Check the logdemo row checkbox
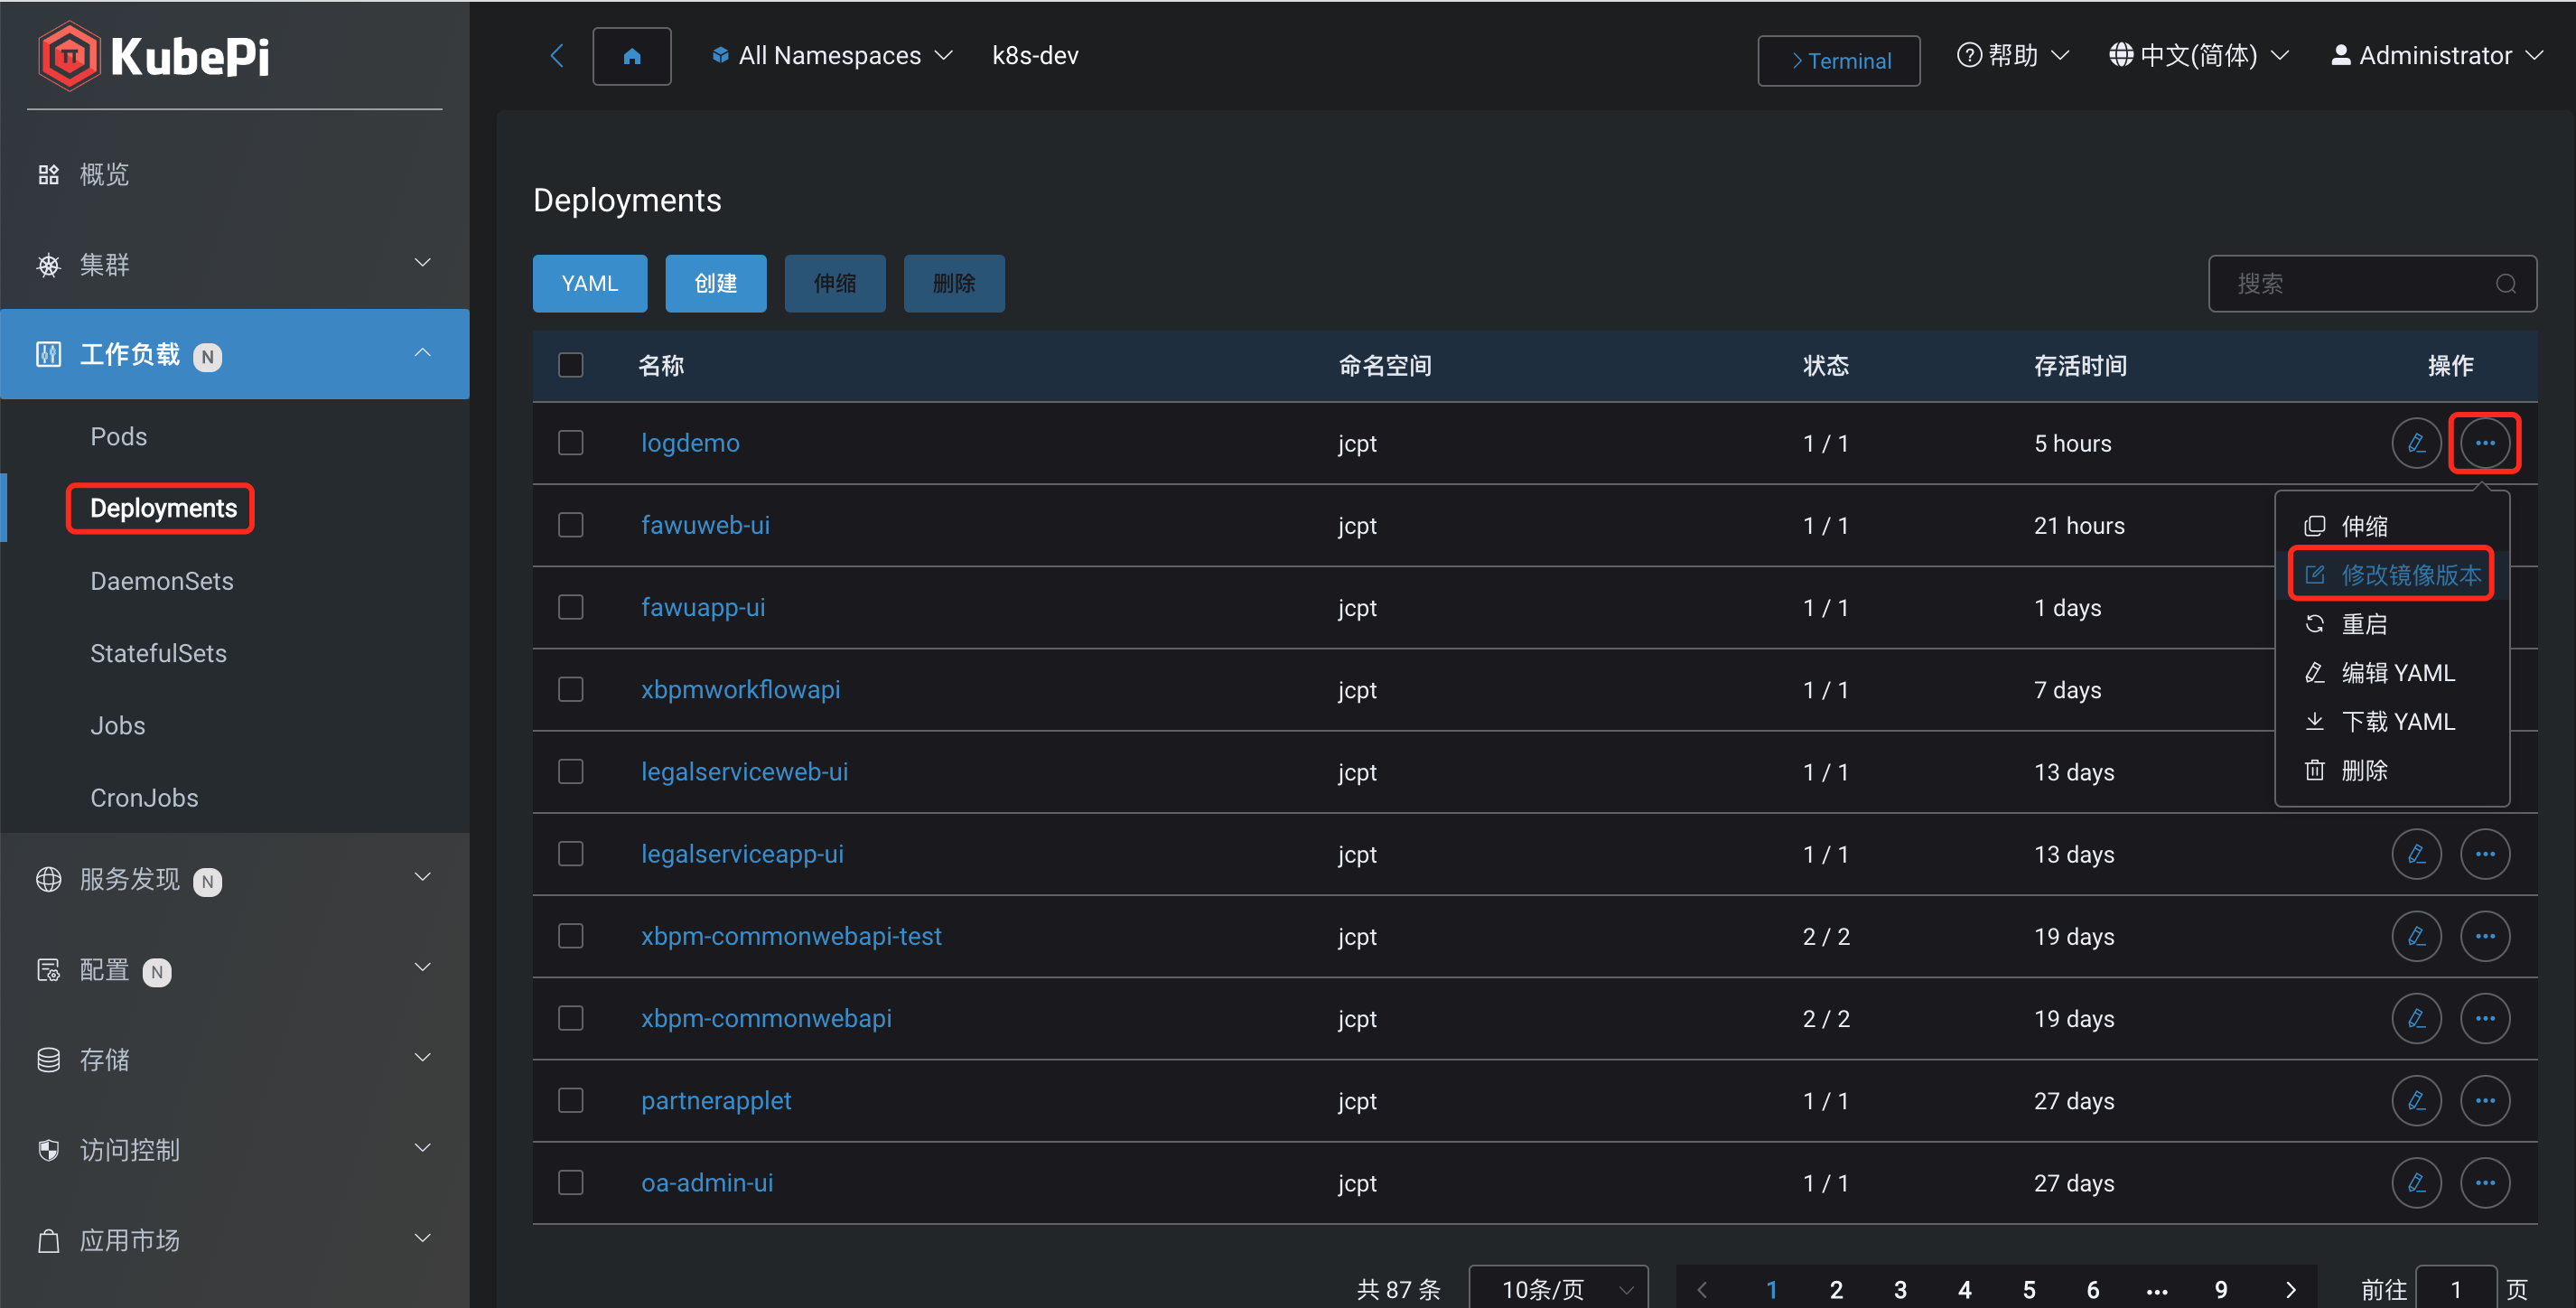The width and height of the screenshot is (2576, 1308). [x=570, y=443]
